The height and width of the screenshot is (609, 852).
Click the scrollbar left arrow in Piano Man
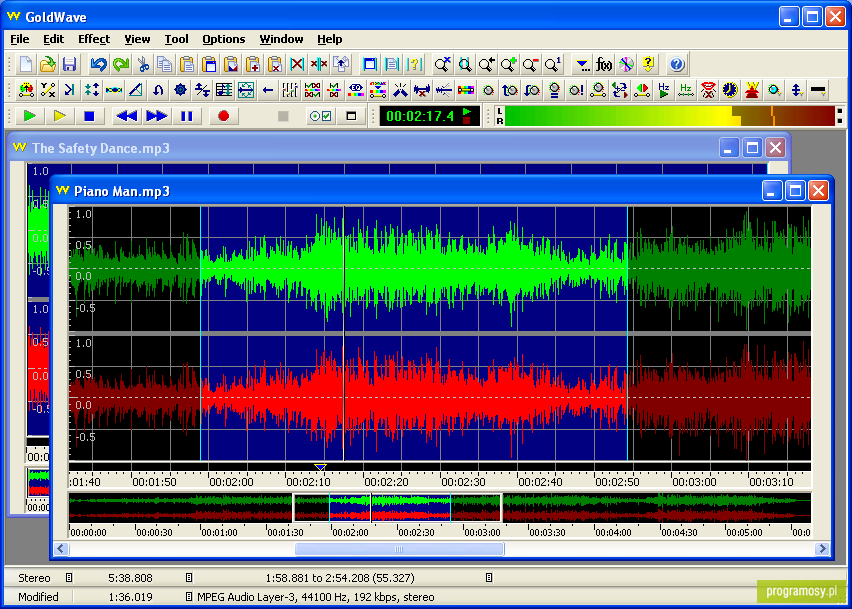click(x=61, y=549)
